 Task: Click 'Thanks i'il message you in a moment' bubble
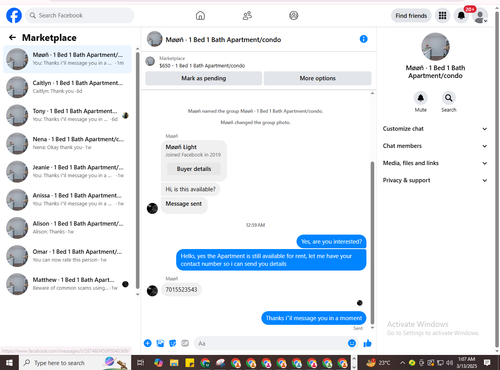pyautogui.click(x=314, y=318)
